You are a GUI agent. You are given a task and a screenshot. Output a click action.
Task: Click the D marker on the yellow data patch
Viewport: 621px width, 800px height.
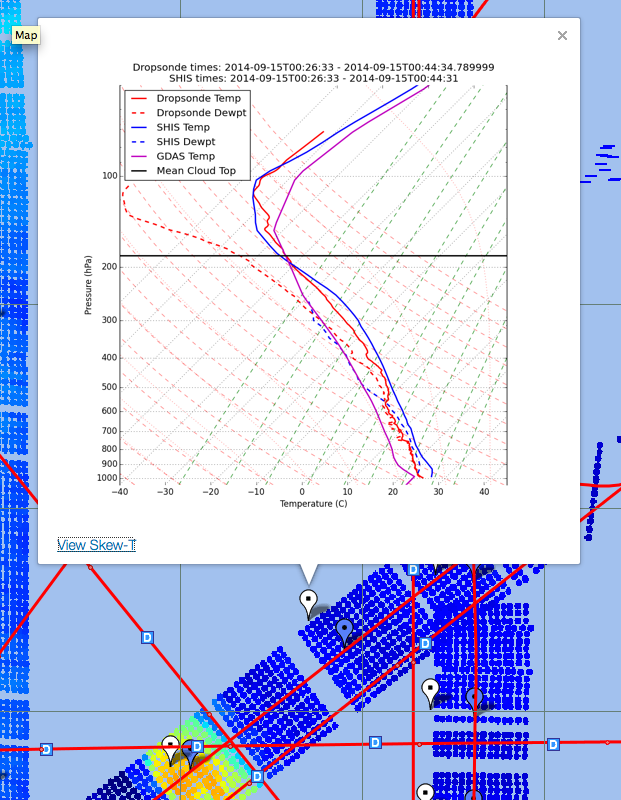click(197, 746)
